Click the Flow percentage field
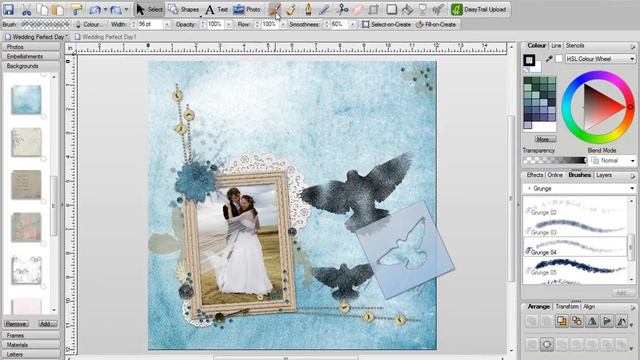Image resolution: width=640 pixels, height=360 pixels. pos(270,24)
